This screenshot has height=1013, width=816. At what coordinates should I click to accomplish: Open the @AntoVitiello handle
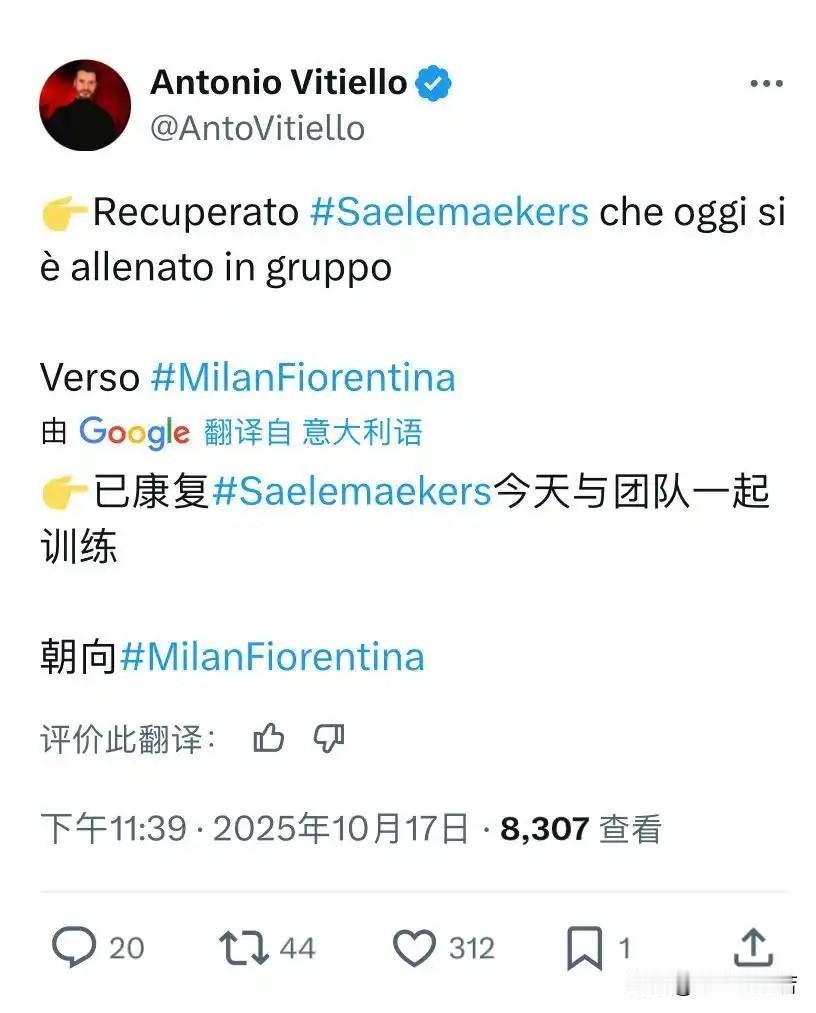[x=257, y=128]
